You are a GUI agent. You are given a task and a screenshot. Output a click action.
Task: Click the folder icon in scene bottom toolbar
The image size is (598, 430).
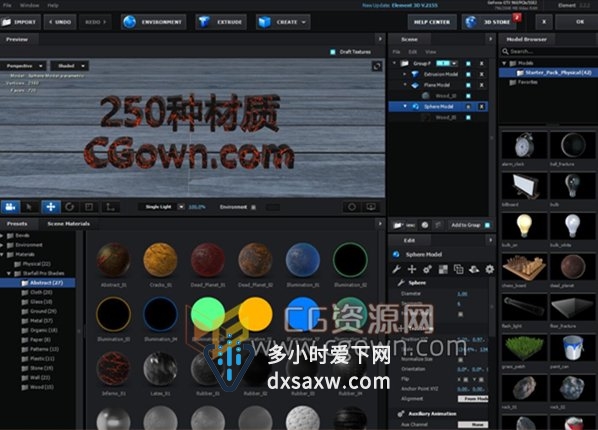tap(398, 225)
